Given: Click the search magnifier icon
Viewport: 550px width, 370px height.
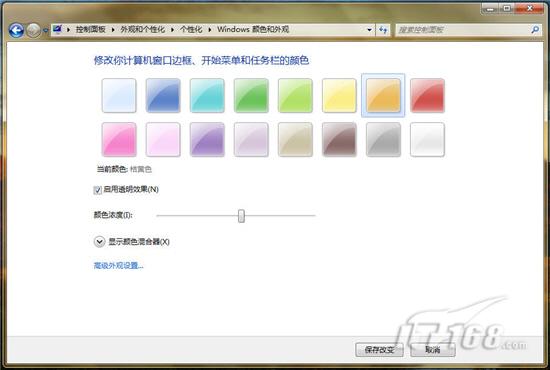Looking at the screenshot, I should pos(535,30).
